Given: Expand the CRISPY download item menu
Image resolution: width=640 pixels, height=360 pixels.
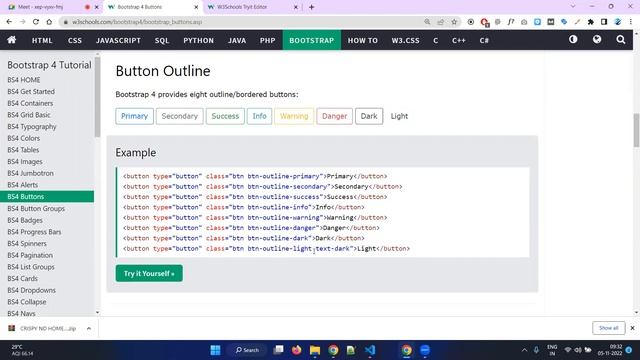Looking at the screenshot, I should pyautogui.click(x=89, y=328).
